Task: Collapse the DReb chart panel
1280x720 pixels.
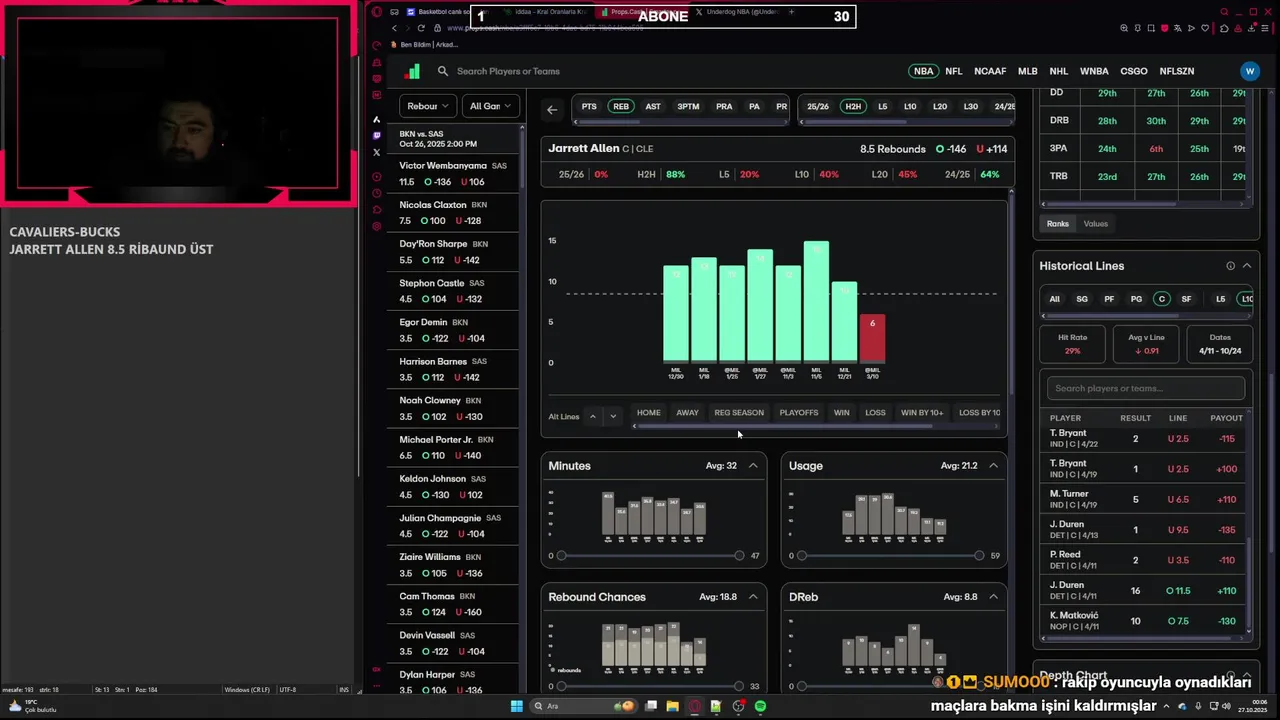Action: 993,597
